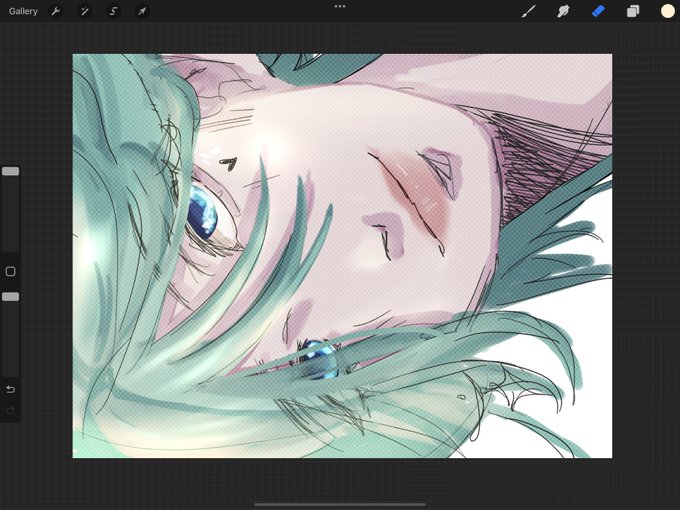Viewport: 680px width, 510px height.
Task: Tap the square Modify button in sidebar
Action: (10, 271)
